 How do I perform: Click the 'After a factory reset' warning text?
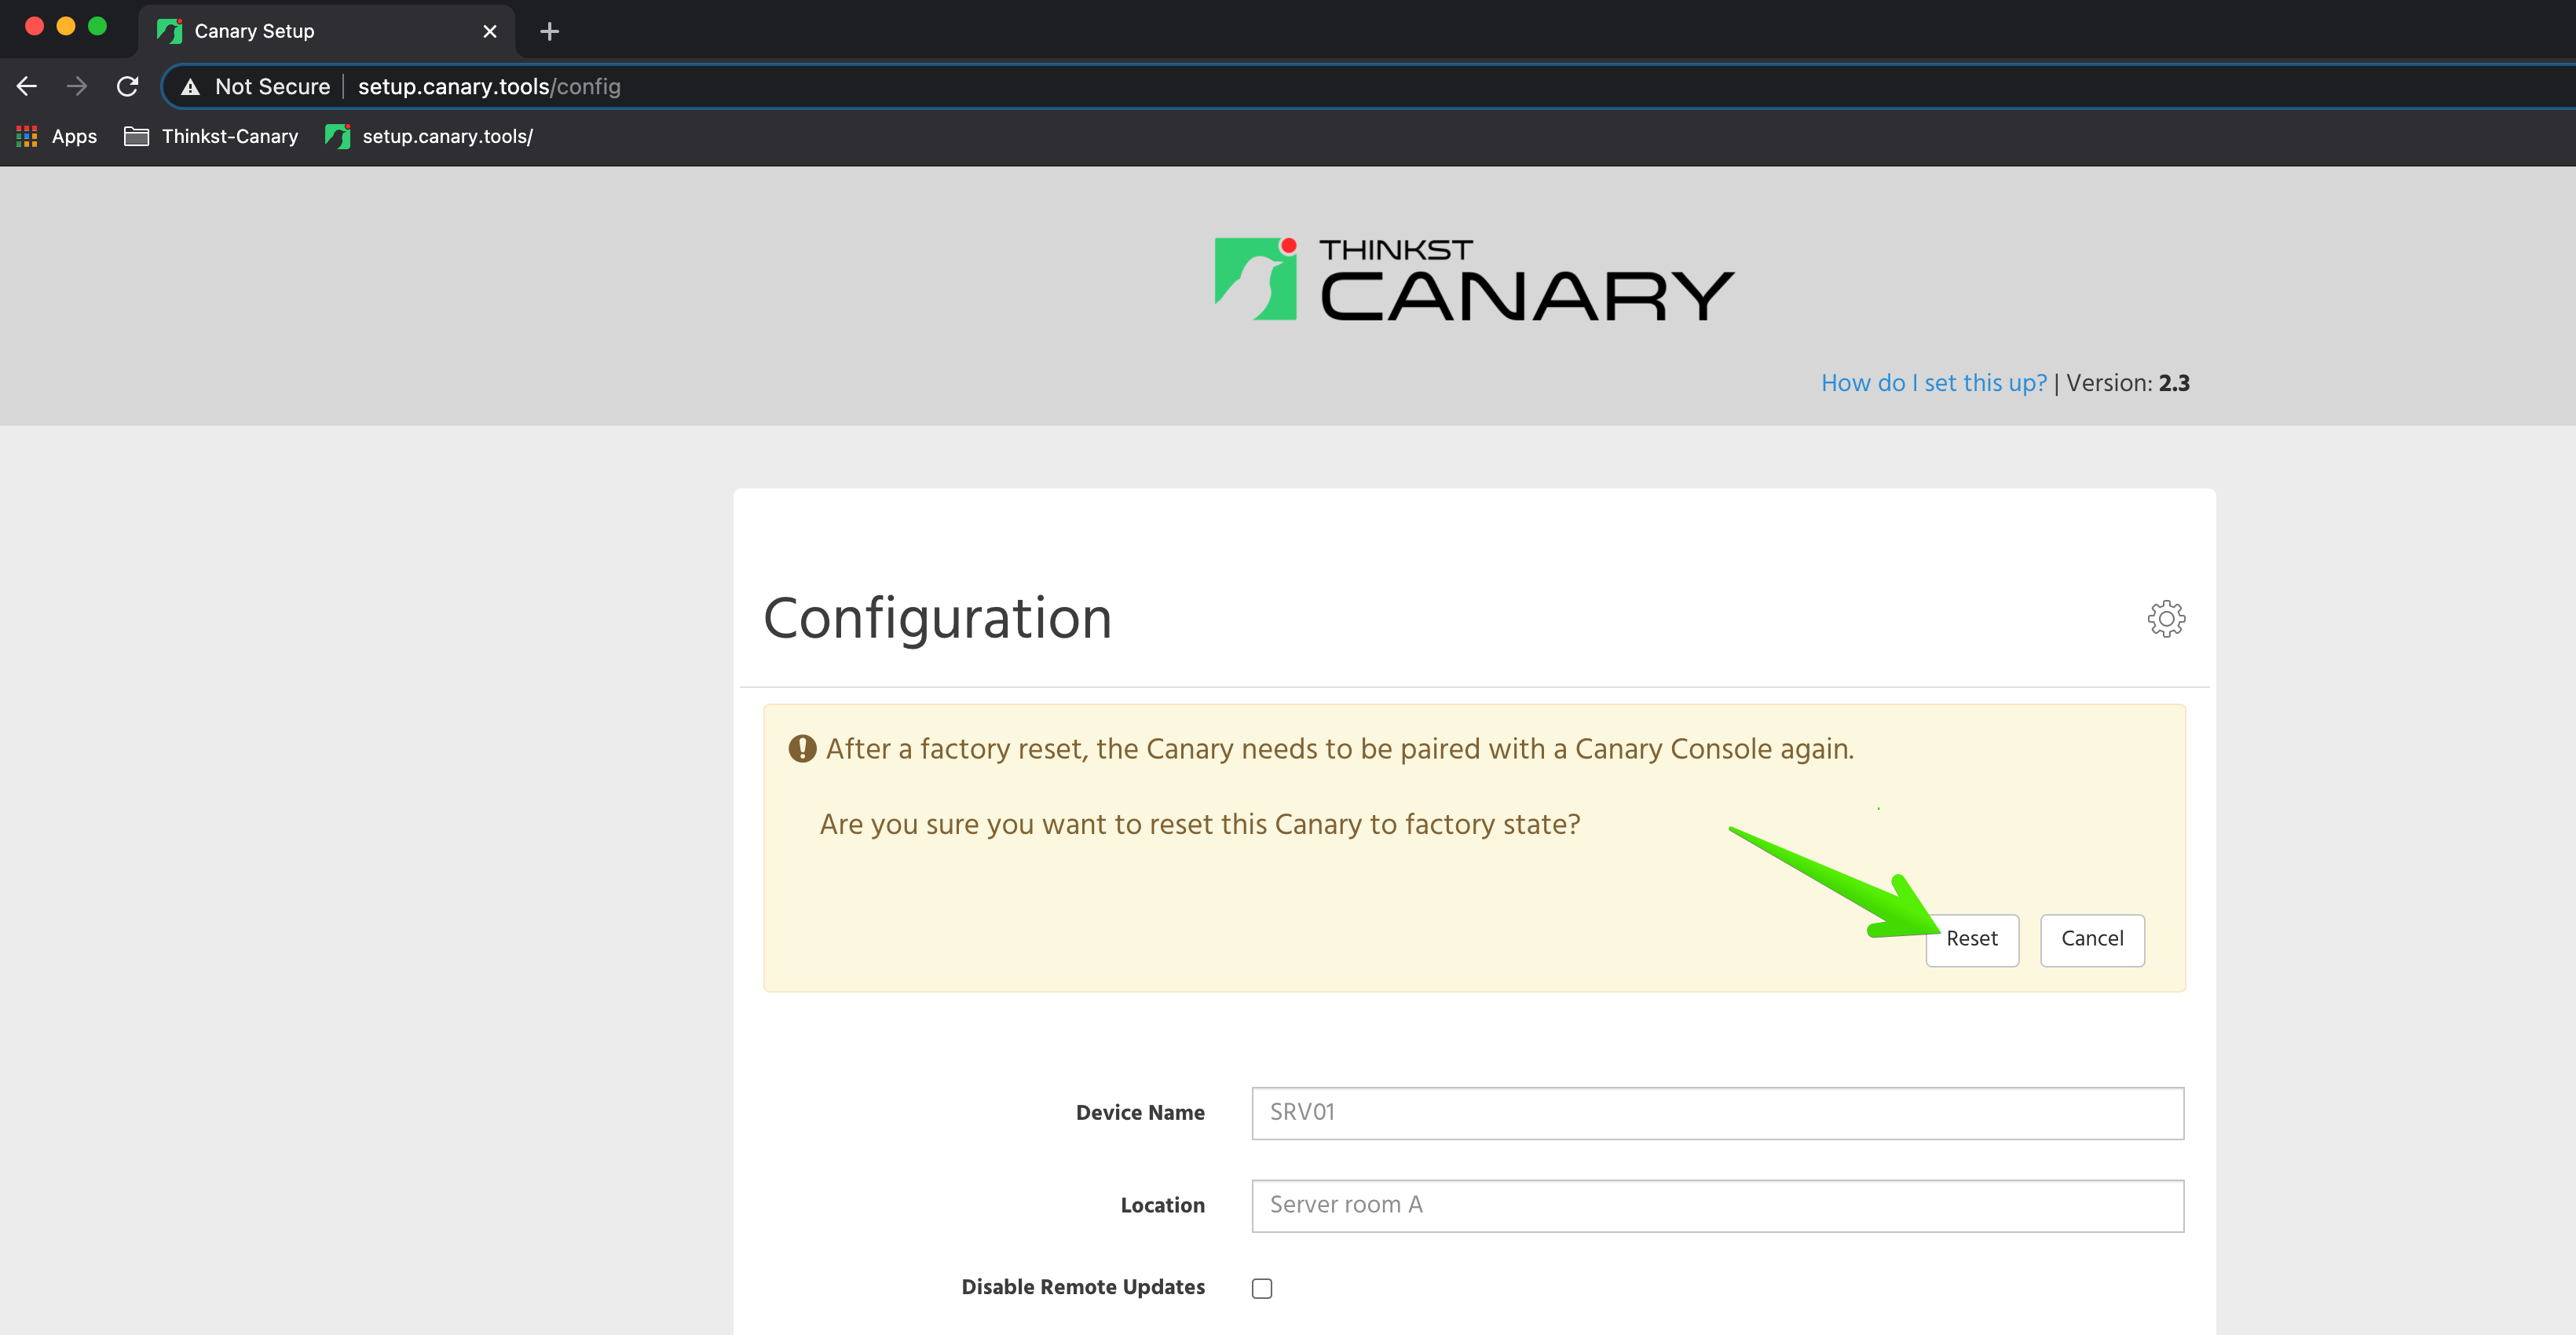click(x=1340, y=749)
